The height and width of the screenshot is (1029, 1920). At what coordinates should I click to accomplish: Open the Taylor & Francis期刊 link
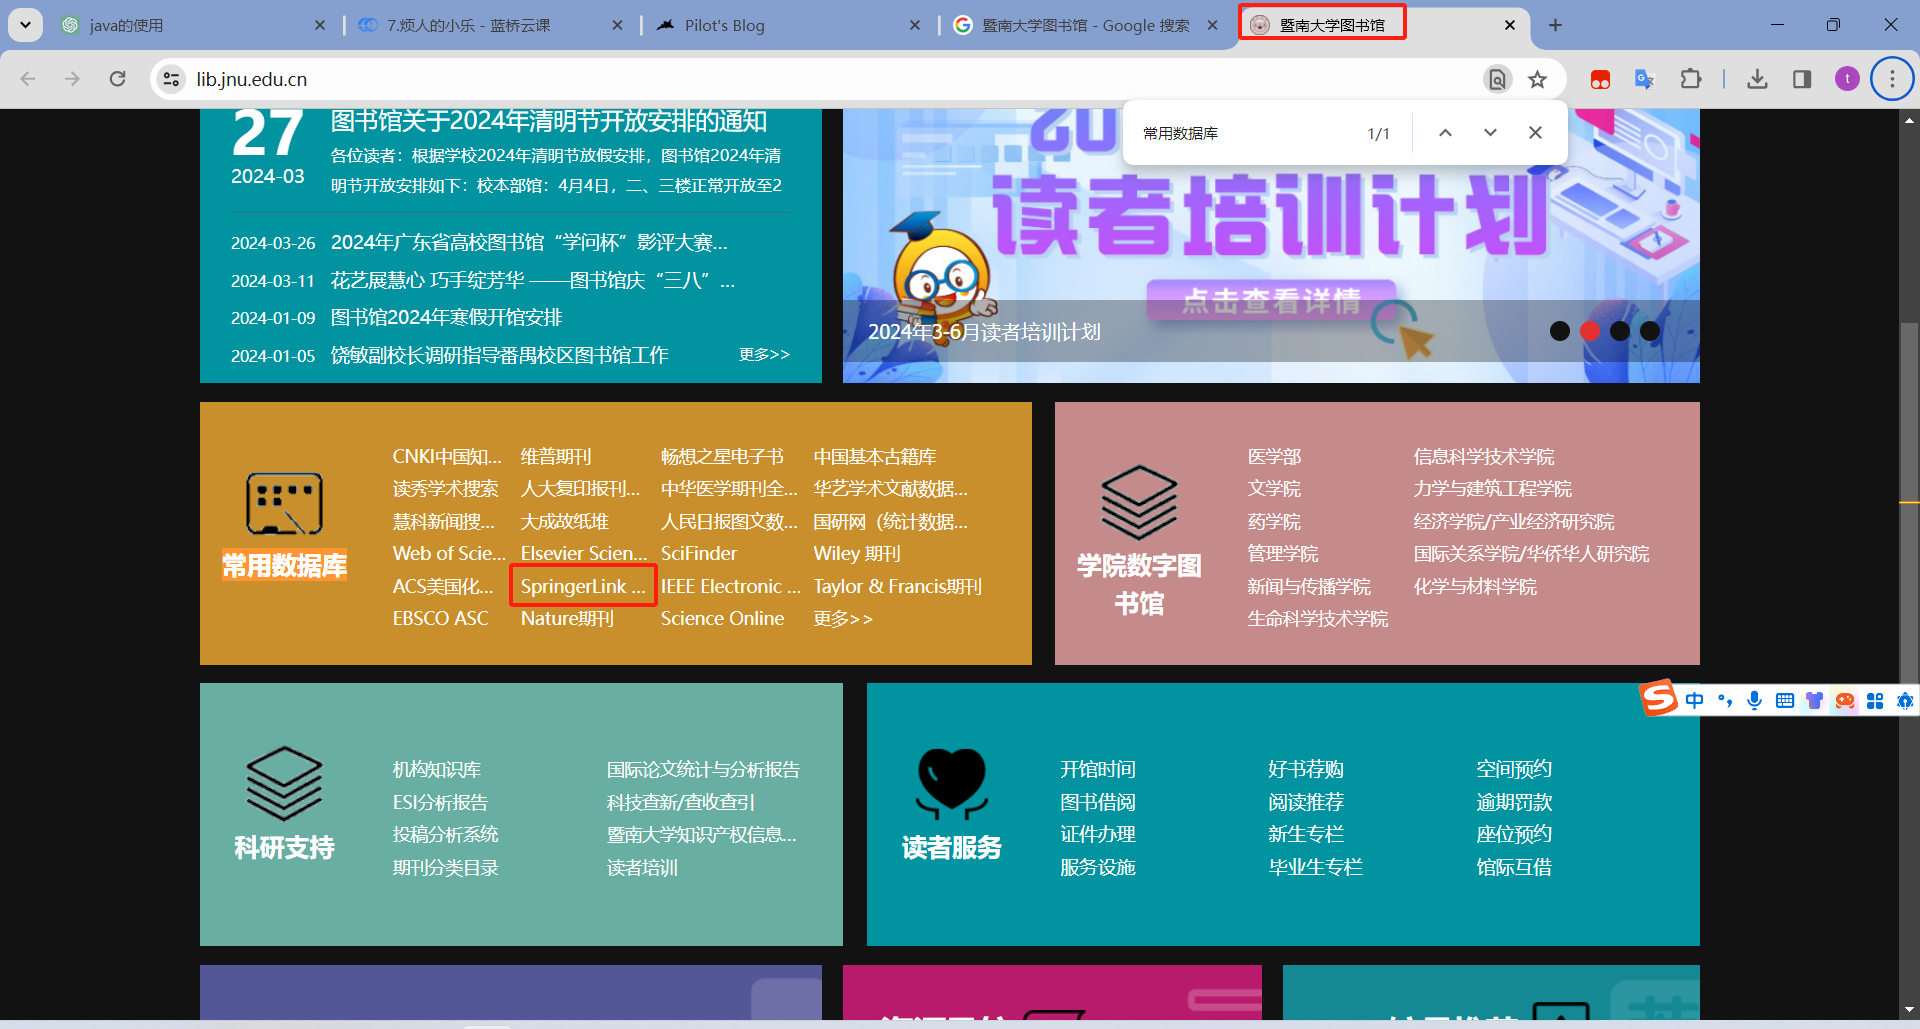[x=897, y=586]
